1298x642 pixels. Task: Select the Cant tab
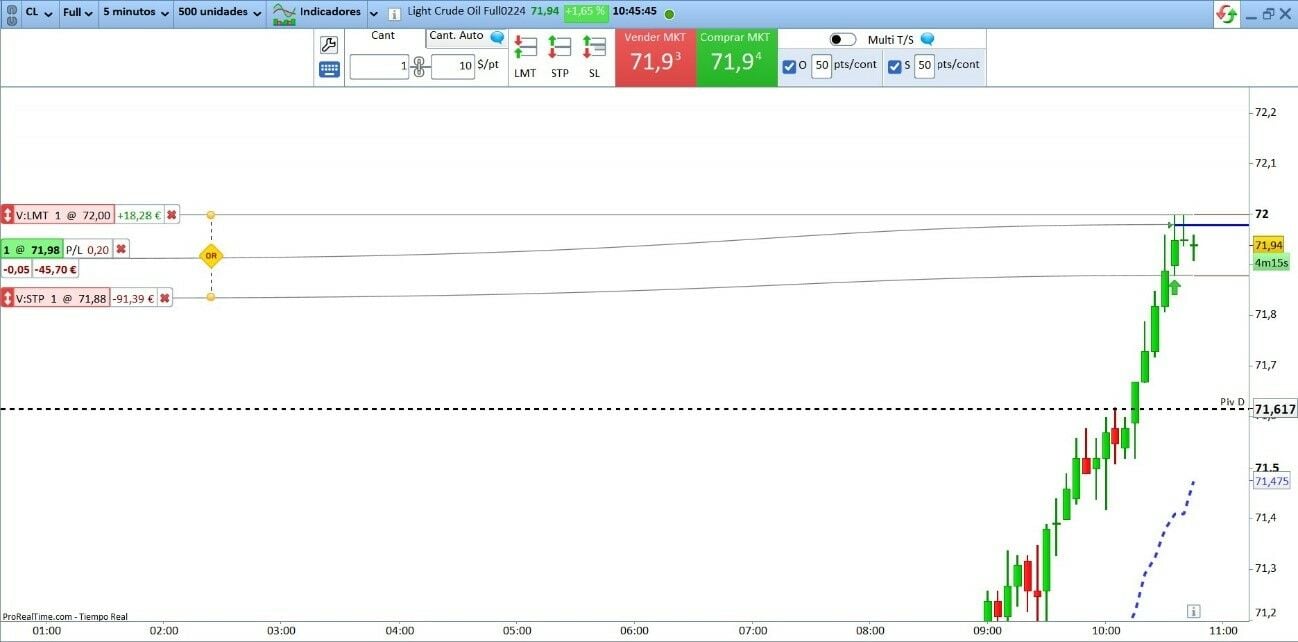pos(383,36)
